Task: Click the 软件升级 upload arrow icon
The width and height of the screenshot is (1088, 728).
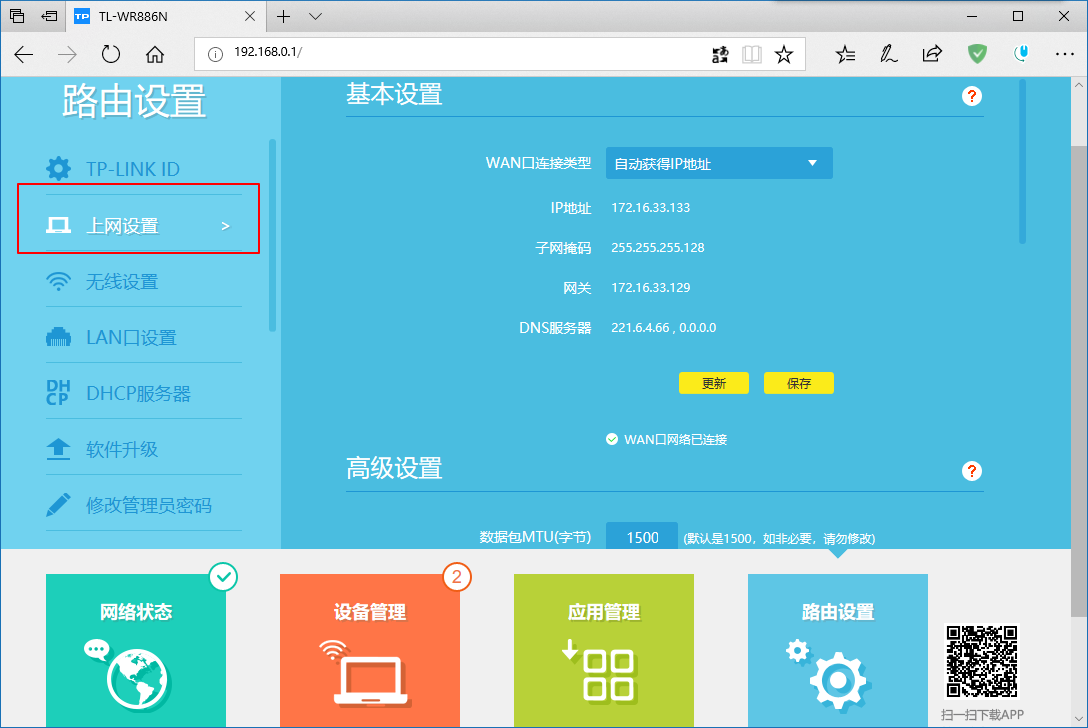Action: [59, 449]
